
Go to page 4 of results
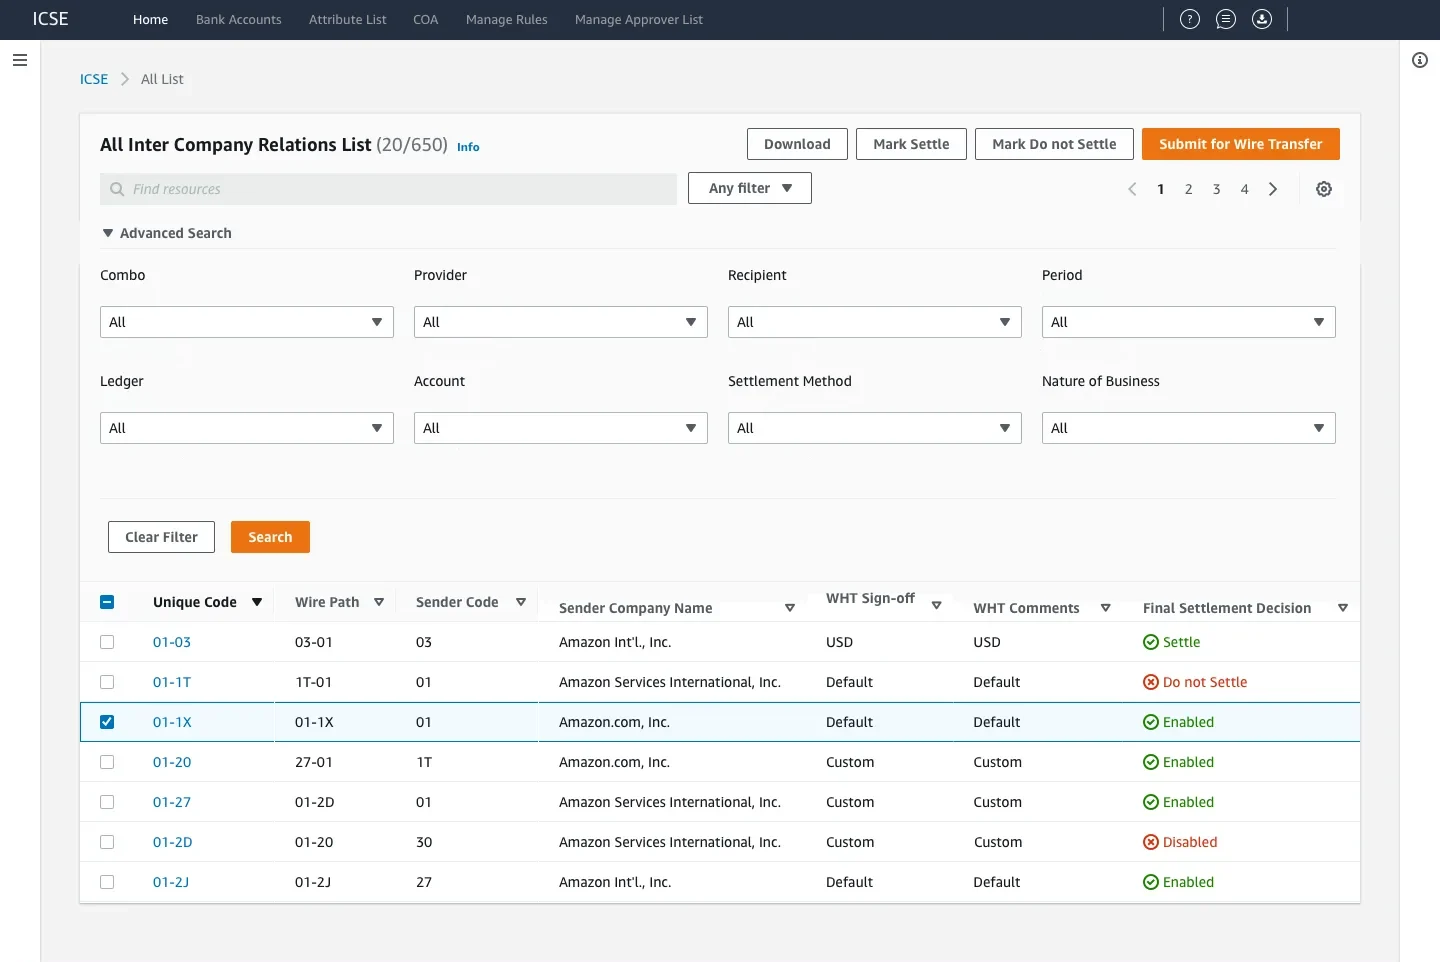1245,189
